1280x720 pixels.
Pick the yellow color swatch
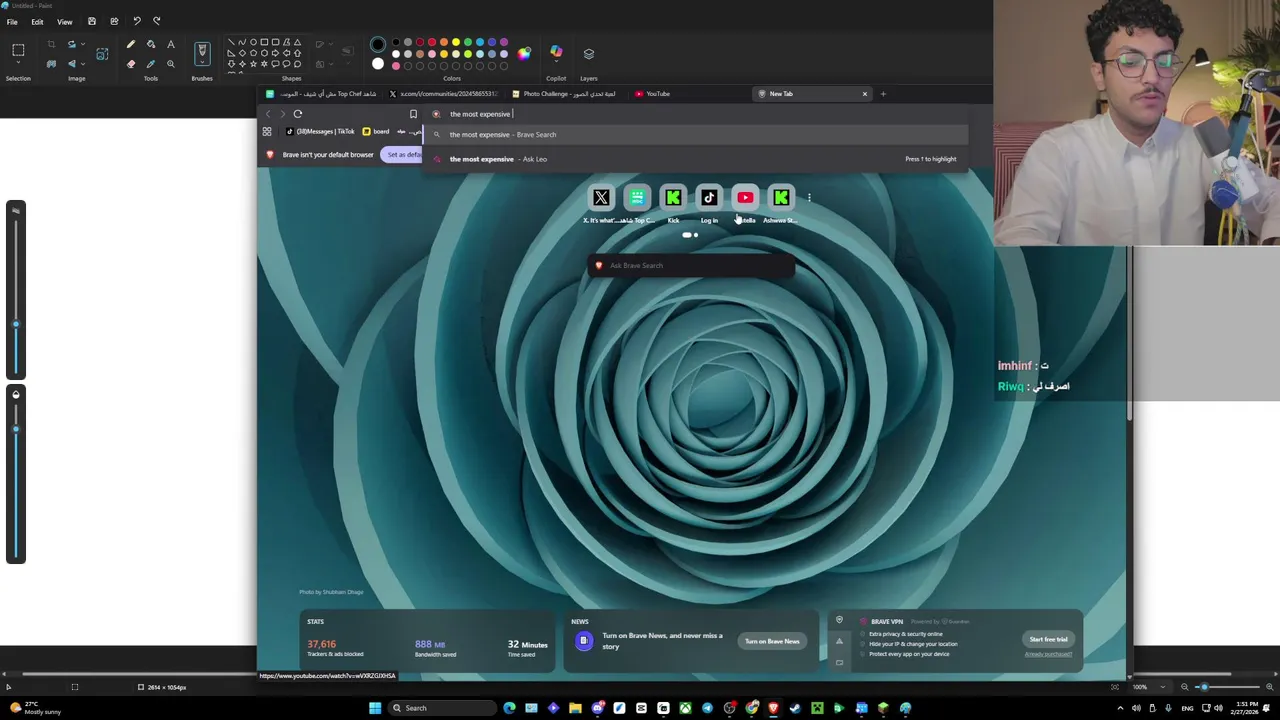[x=456, y=43]
